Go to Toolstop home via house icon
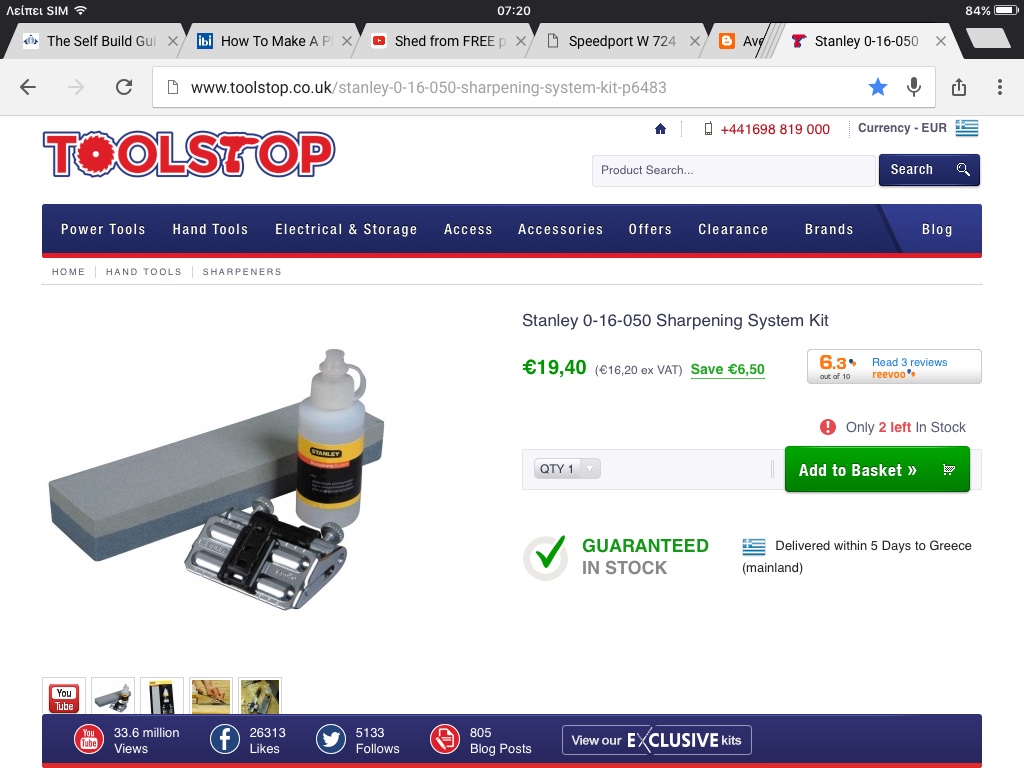Viewport: 1024px width, 768px height. (660, 129)
